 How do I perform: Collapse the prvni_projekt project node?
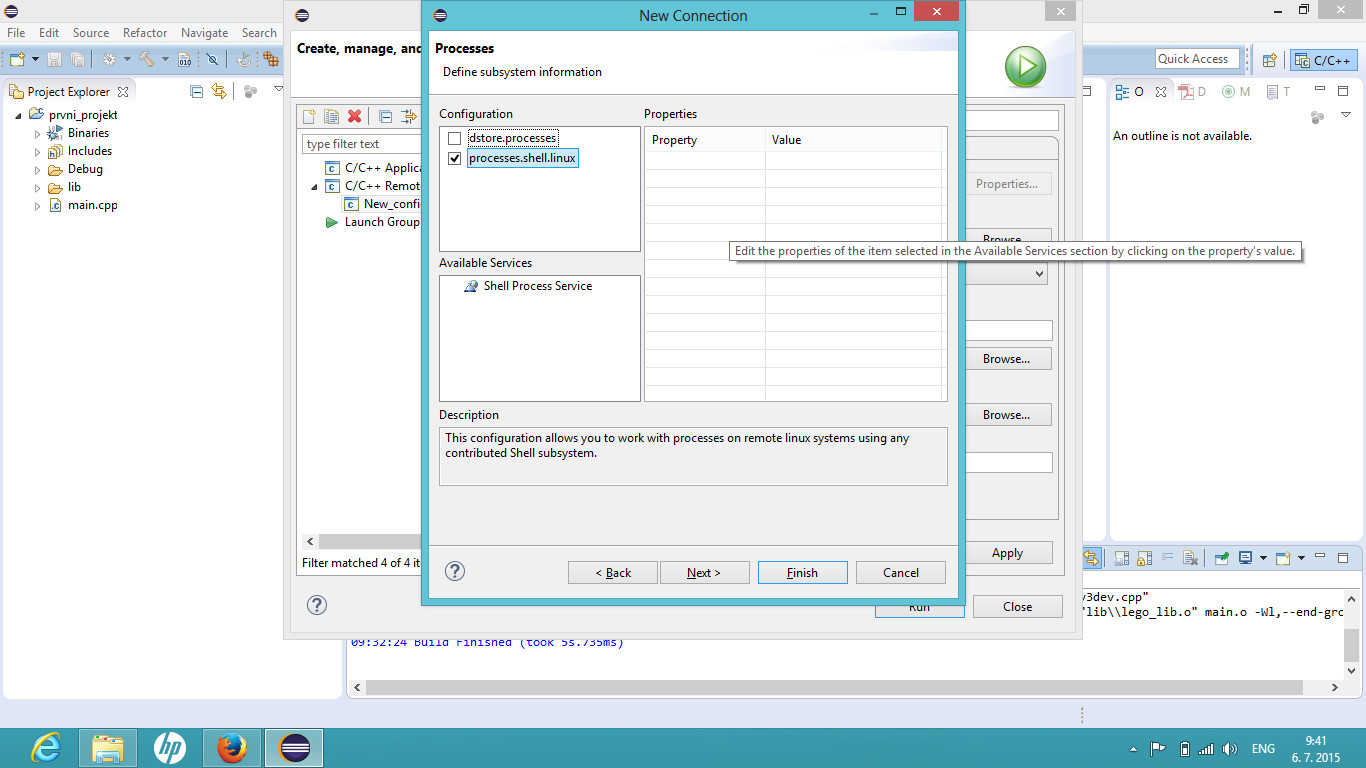pyautogui.click(x=19, y=115)
